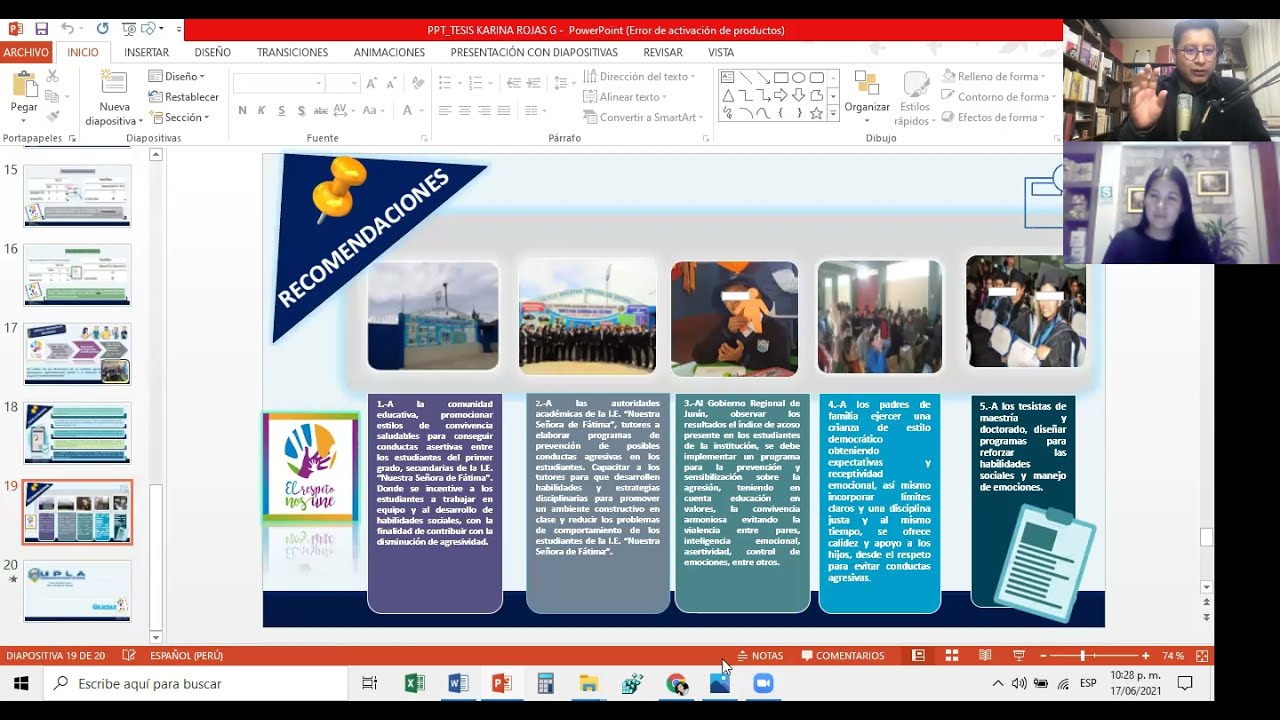Image resolution: width=1280 pixels, height=720 pixels.
Task: Toggle strikethrough (abc) formatting
Action: (x=322, y=110)
